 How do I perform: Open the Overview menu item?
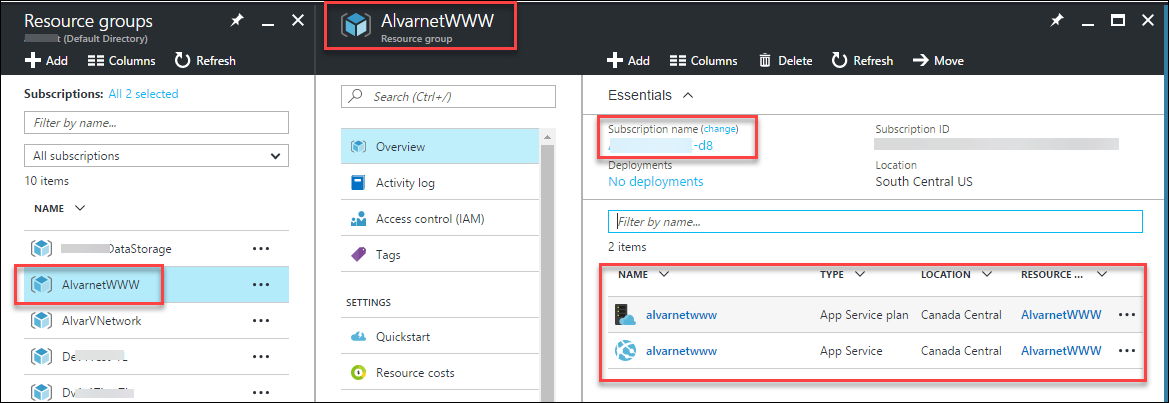pyautogui.click(x=440, y=147)
